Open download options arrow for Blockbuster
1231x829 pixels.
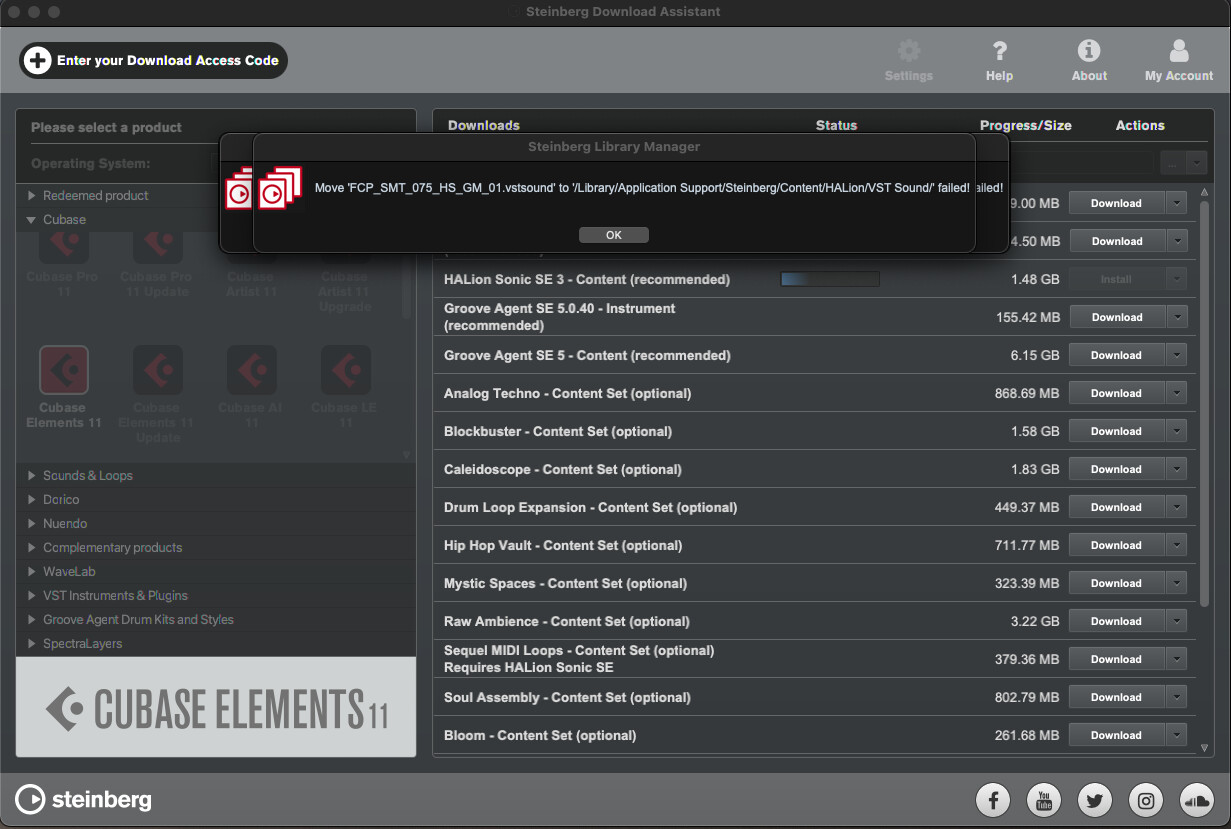click(1177, 431)
